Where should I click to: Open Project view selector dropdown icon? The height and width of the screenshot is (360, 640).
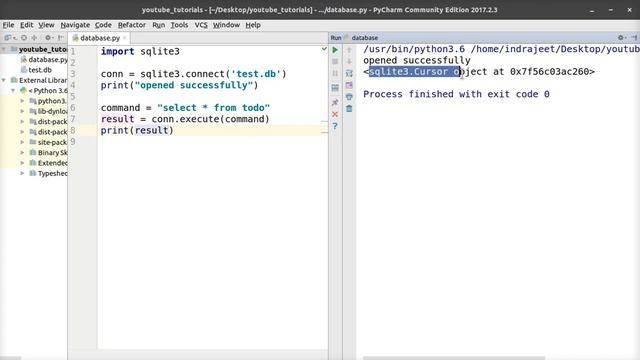click(10, 38)
